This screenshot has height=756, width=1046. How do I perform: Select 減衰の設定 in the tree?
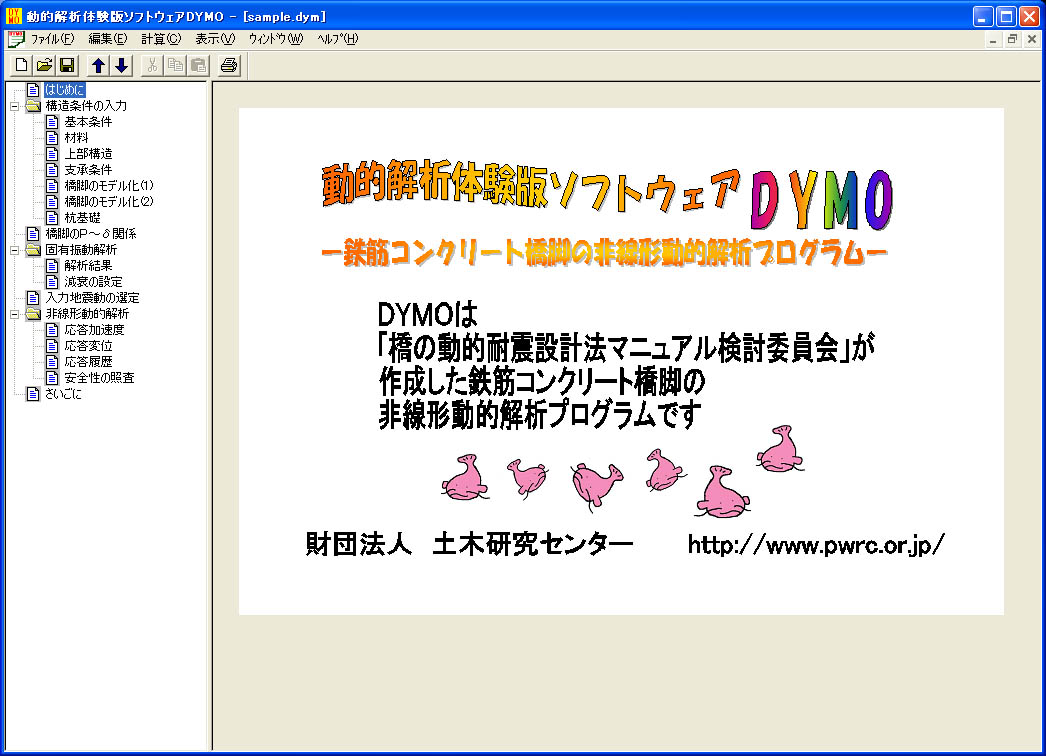(x=93, y=282)
